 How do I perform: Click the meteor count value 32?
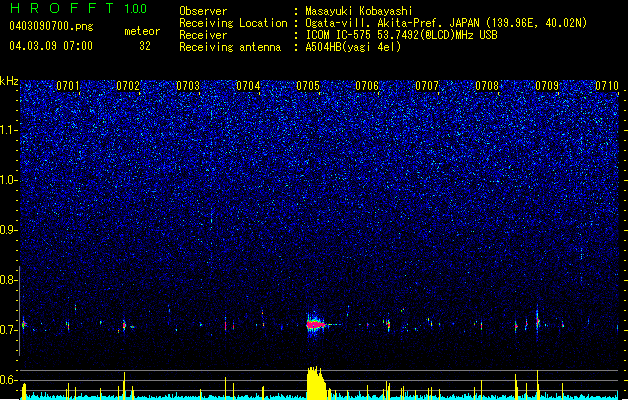pos(145,46)
